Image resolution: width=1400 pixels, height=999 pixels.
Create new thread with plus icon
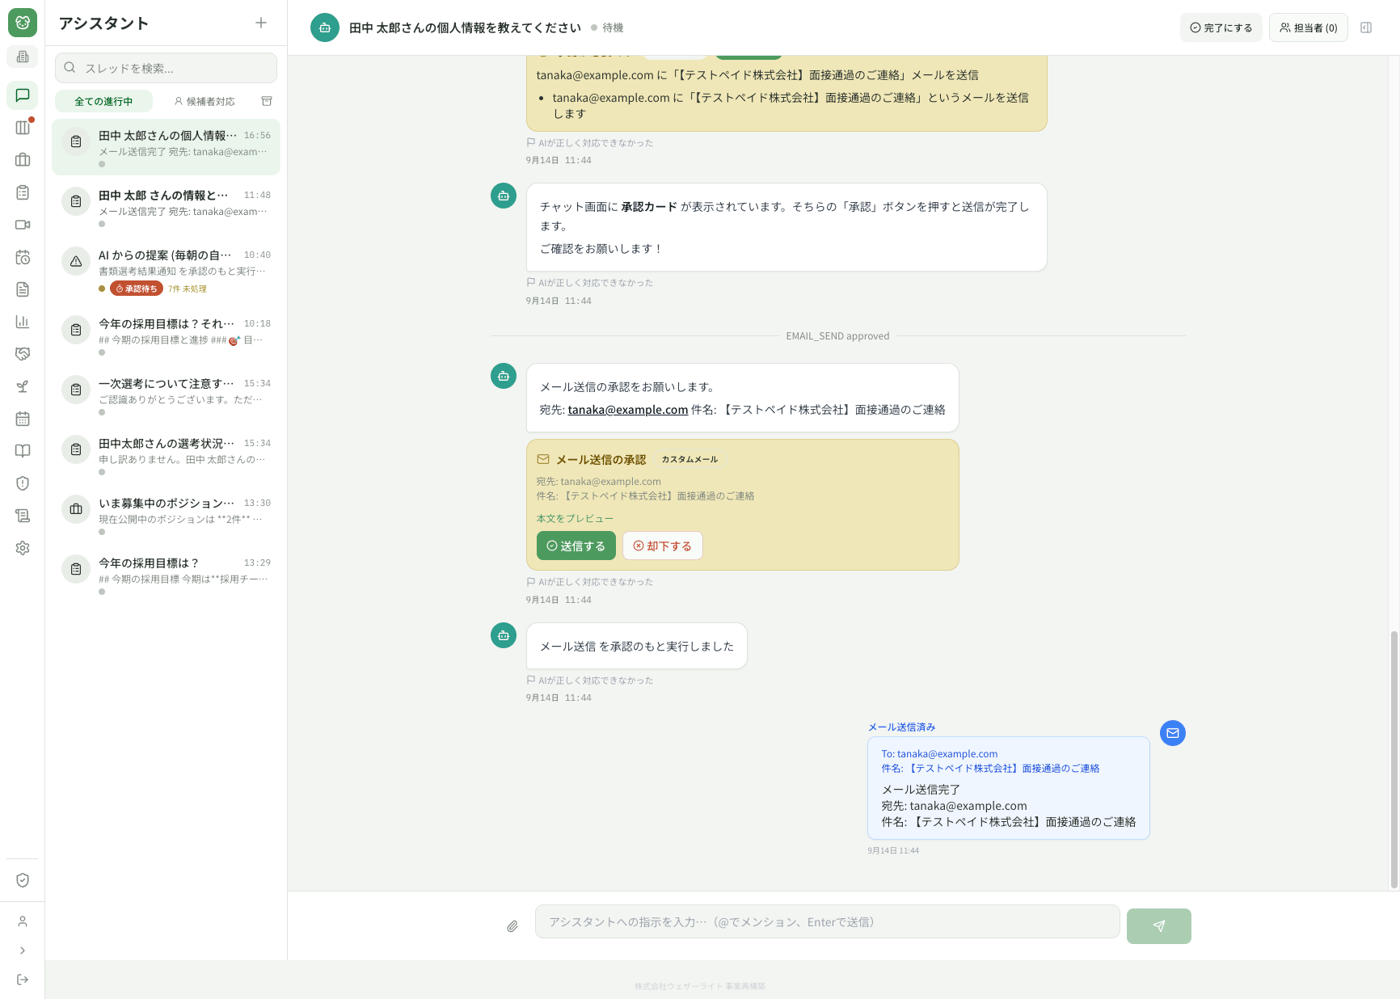coord(261,23)
